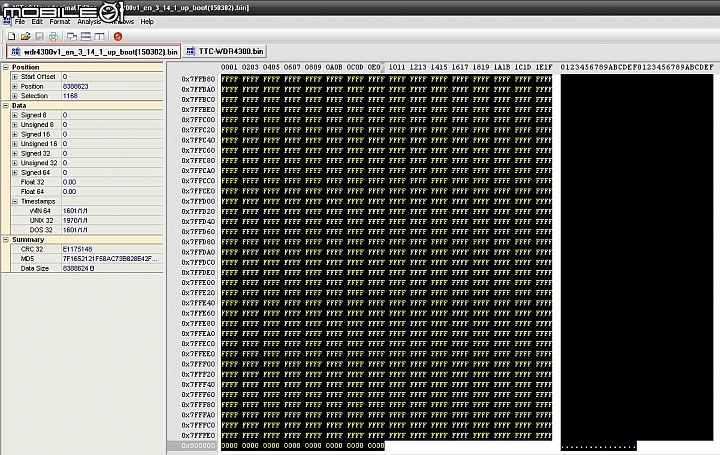Select row address 0x7FFF00
The image size is (720, 455).
click(x=198, y=364)
